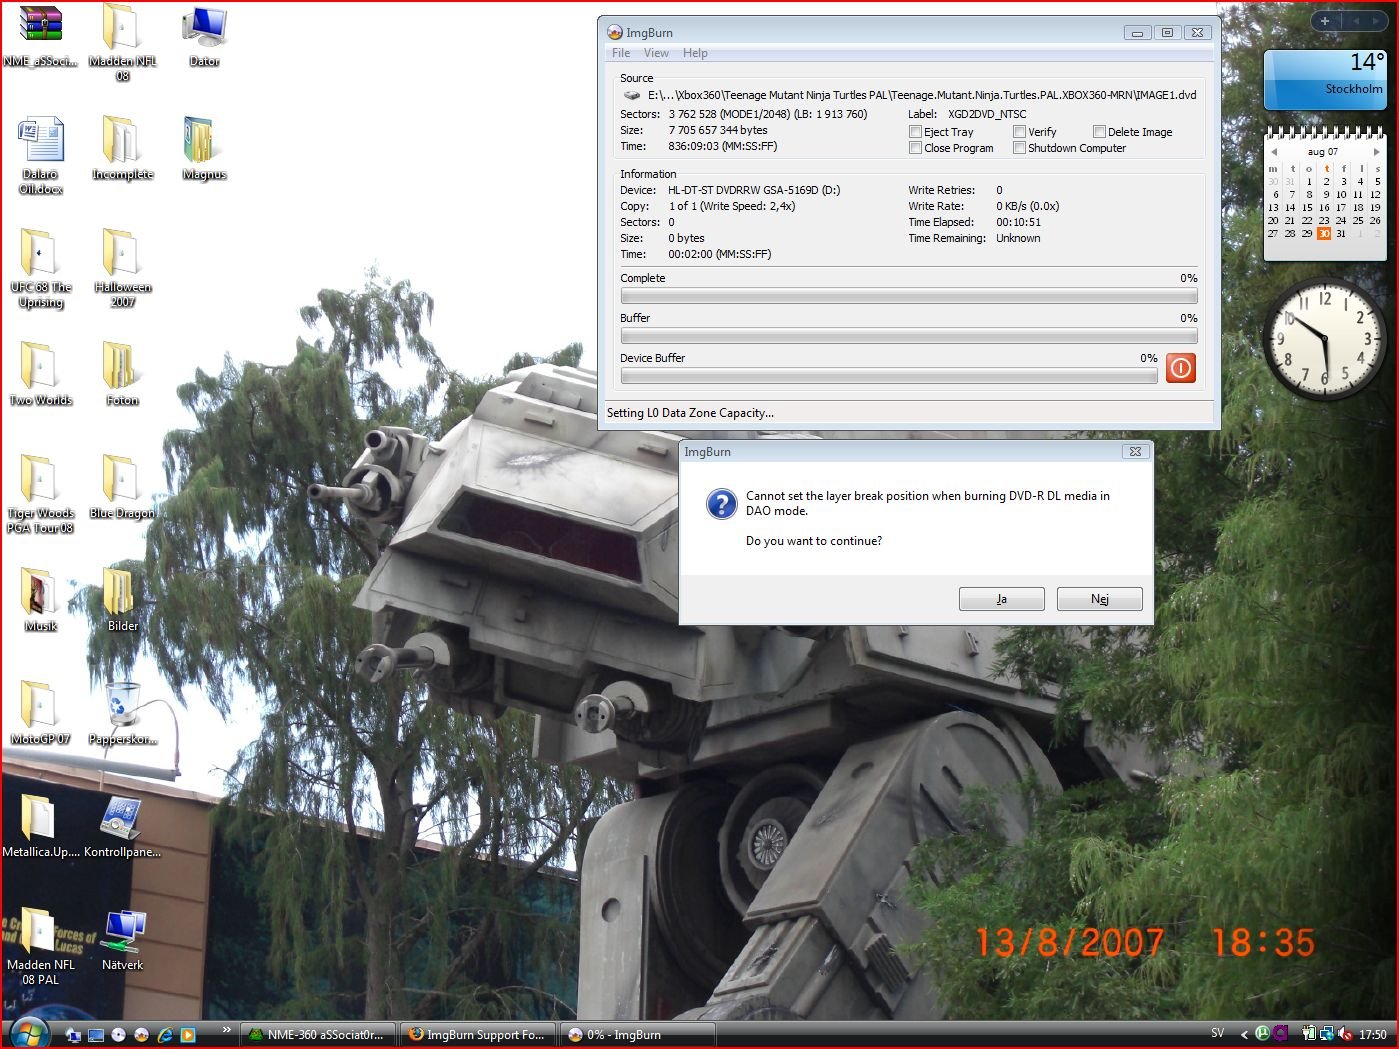
Task: Click the red abort burn button in ImgBurn
Action: (x=1180, y=368)
